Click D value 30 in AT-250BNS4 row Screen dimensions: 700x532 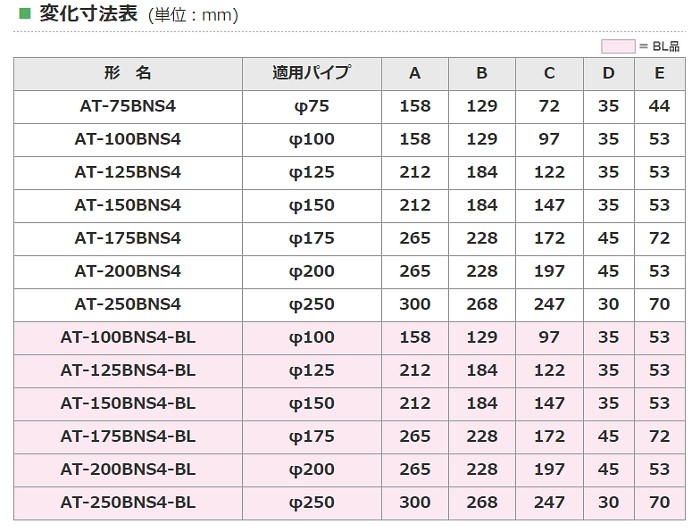(x=609, y=304)
